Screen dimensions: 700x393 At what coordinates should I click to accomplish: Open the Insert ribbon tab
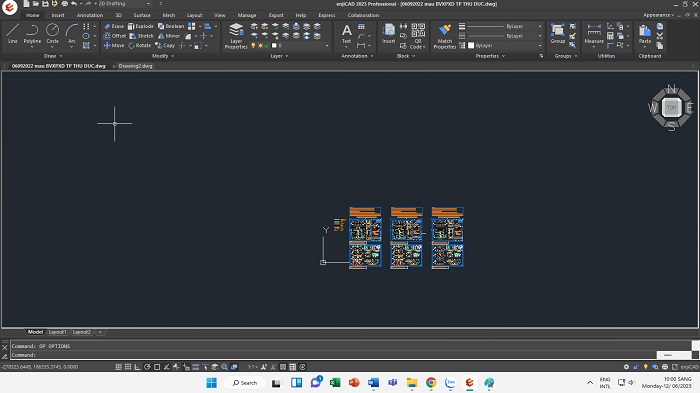pyautogui.click(x=58, y=15)
